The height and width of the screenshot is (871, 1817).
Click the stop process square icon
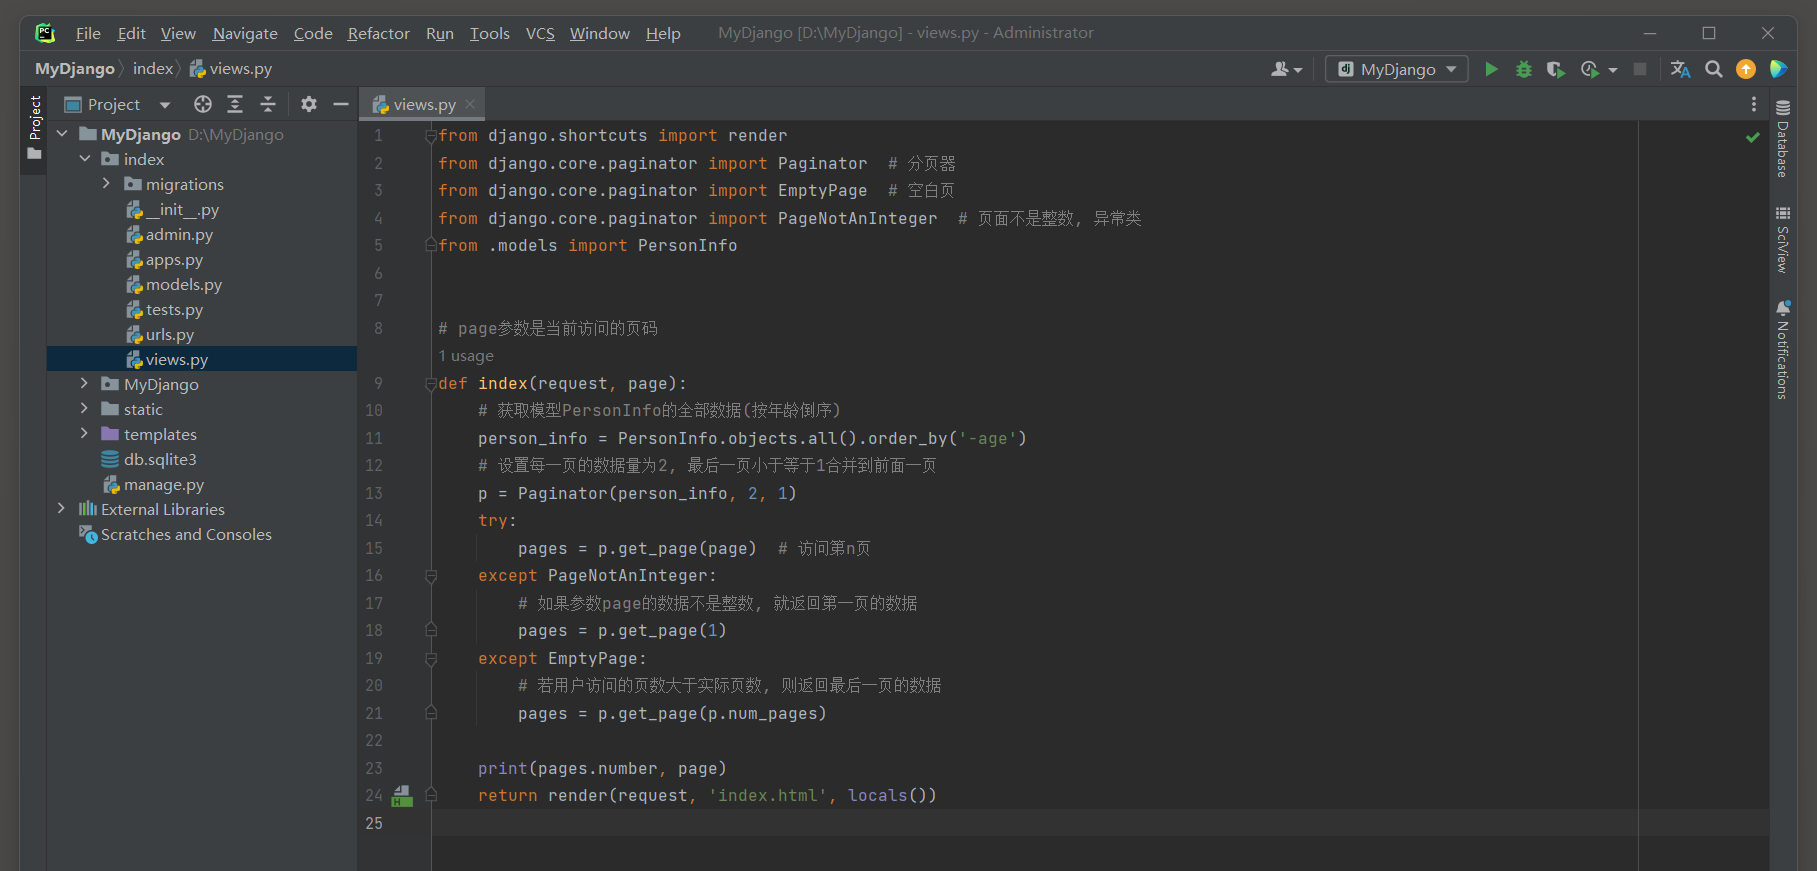(1640, 69)
